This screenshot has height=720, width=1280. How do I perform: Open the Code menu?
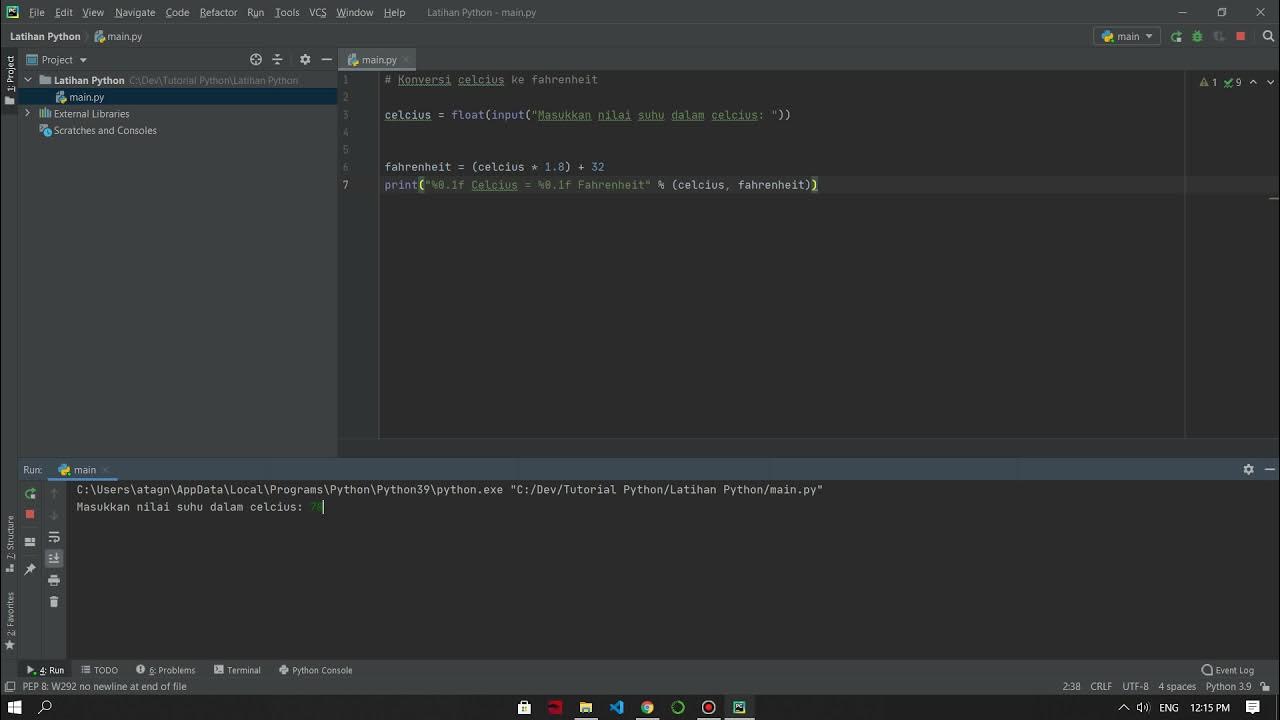pos(177,12)
